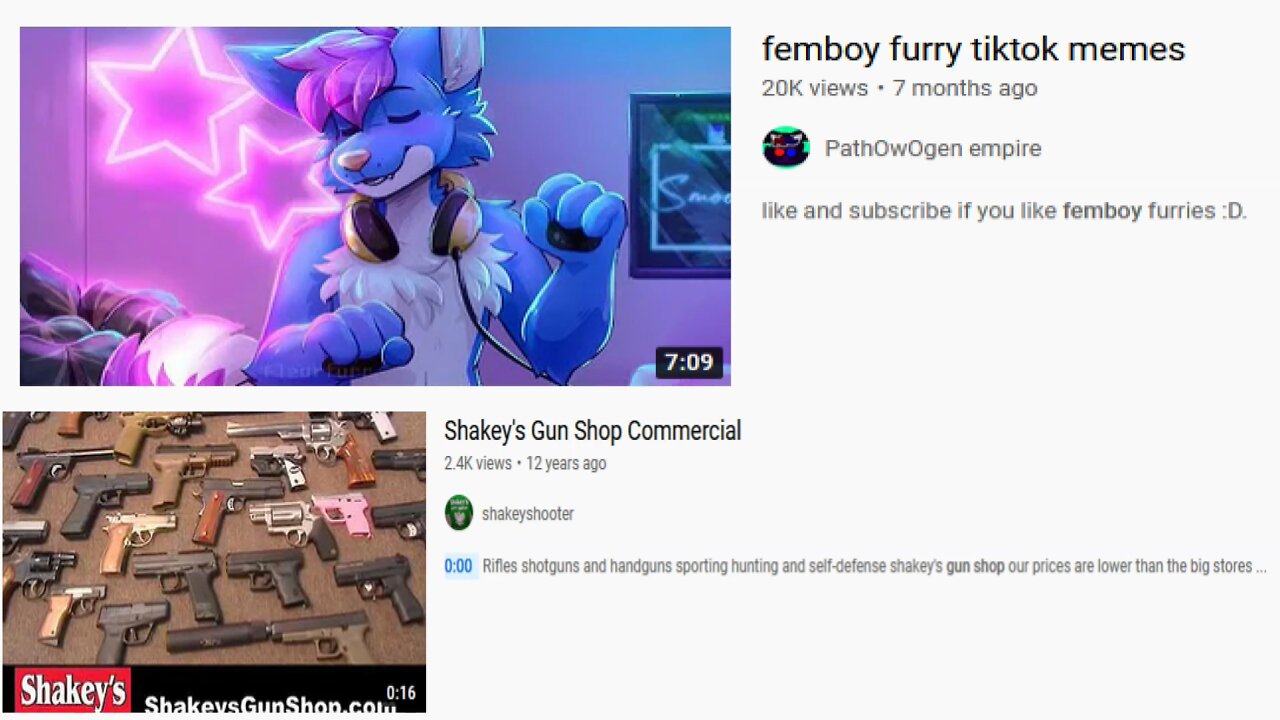This screenshot has width=1280, height=720.
Task: Click the "Rifles shotguns and handguns" transcript snippet
Action: pos(875,566)
